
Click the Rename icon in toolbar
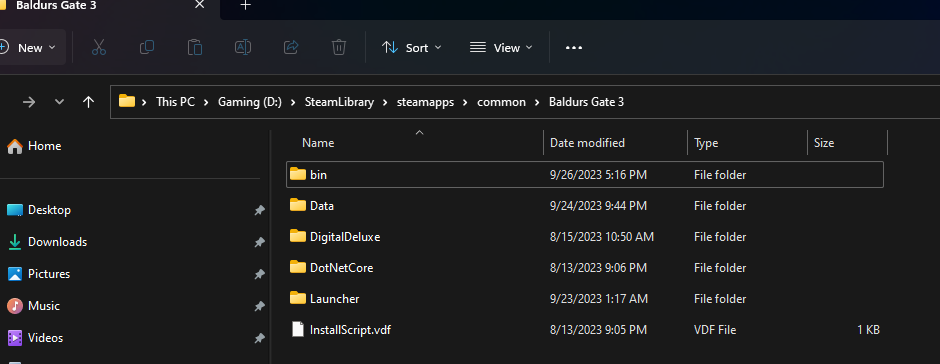click(x=243, y=47)
